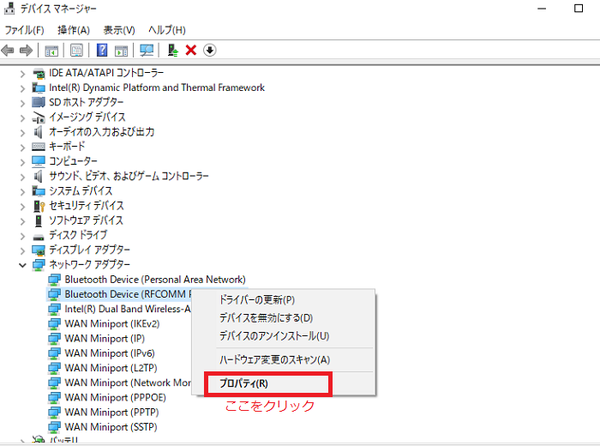Image resolution: width=600 pixels, height=446 pixels.
Task: Click the セキュリティ デバイス key icon
Action: (39, 206)
